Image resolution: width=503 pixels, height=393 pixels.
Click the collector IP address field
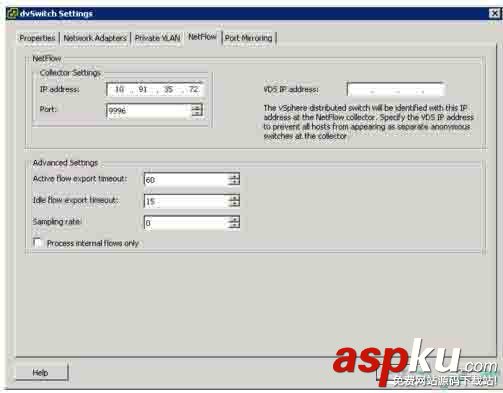pos(154,89)
